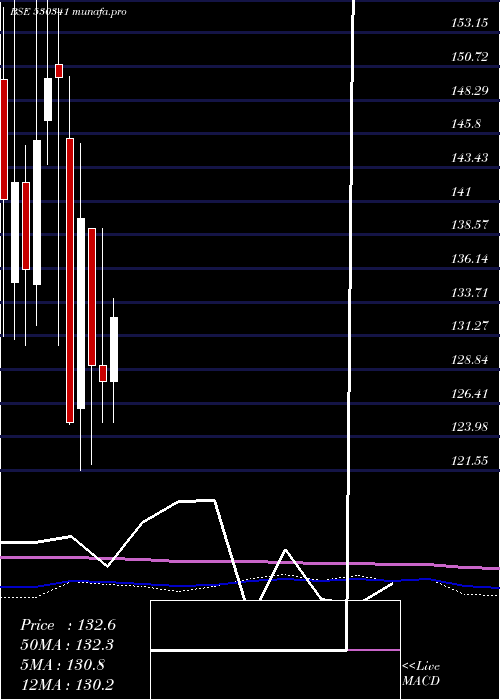Click the 128.84 price axis label
Screen dimensions: 500x700
(469, 360)
